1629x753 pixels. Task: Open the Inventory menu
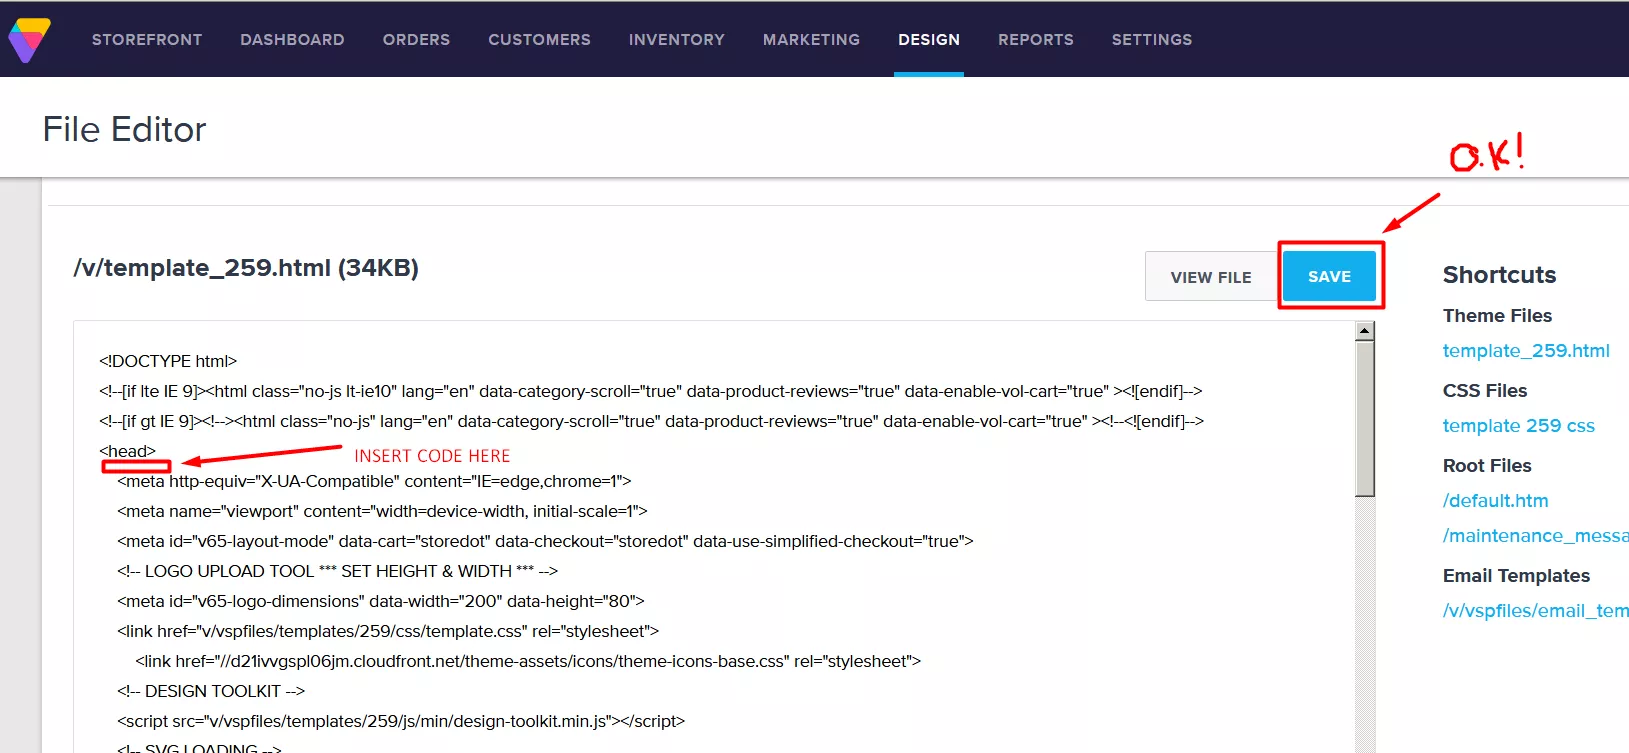[677, 40]
